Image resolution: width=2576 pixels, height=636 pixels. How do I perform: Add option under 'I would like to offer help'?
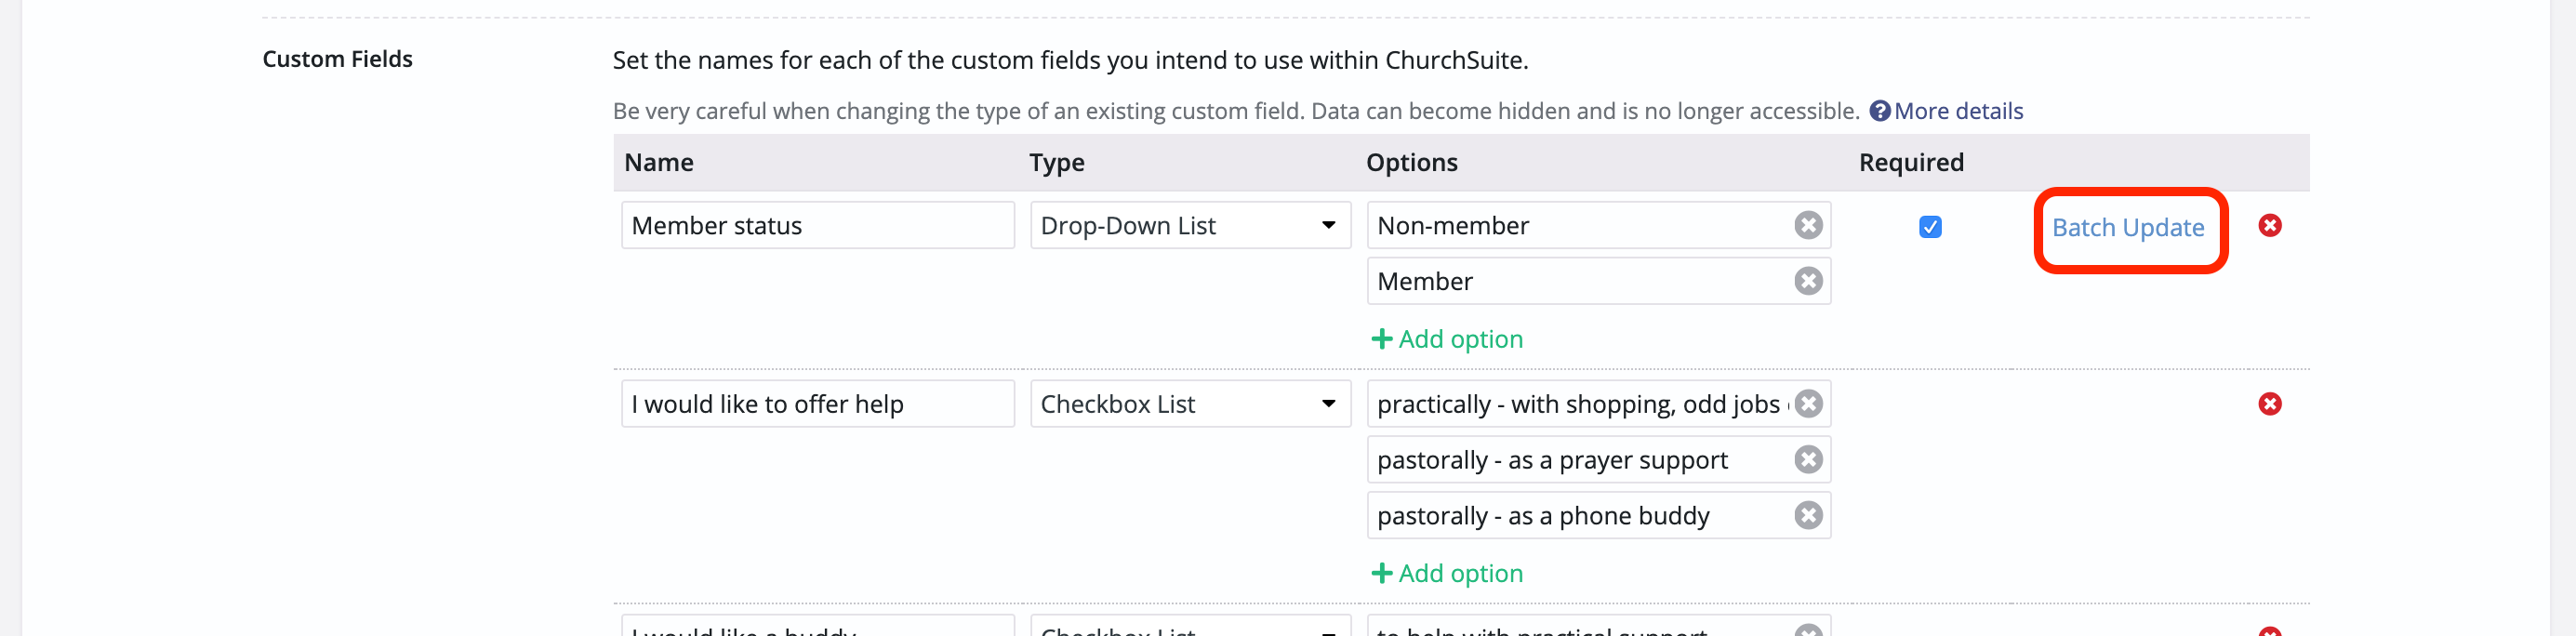point(1447,573)
